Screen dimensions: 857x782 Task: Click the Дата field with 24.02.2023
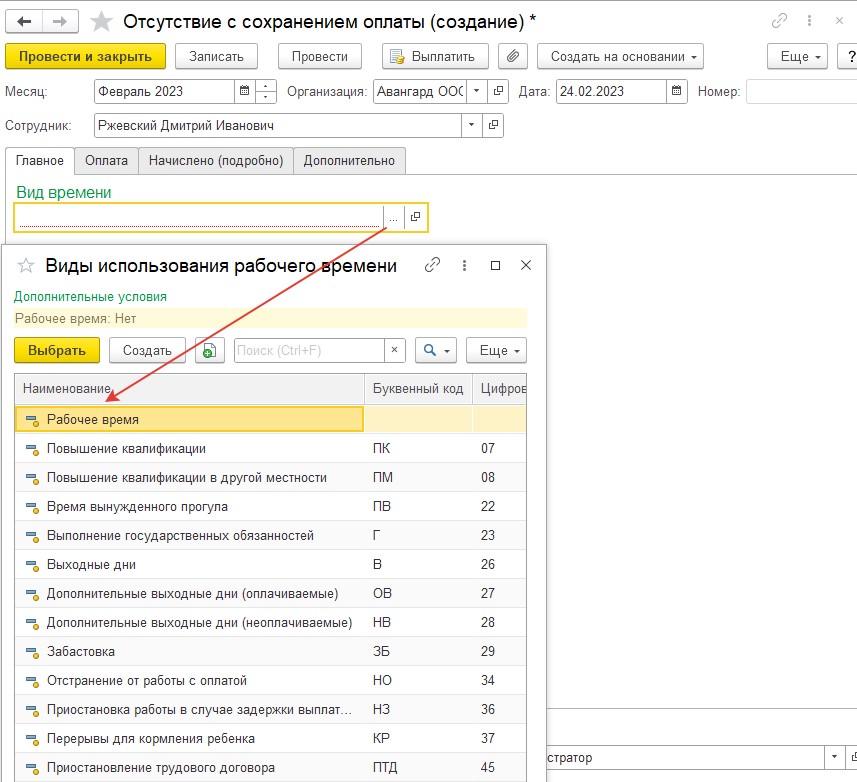tap(611, 91)
